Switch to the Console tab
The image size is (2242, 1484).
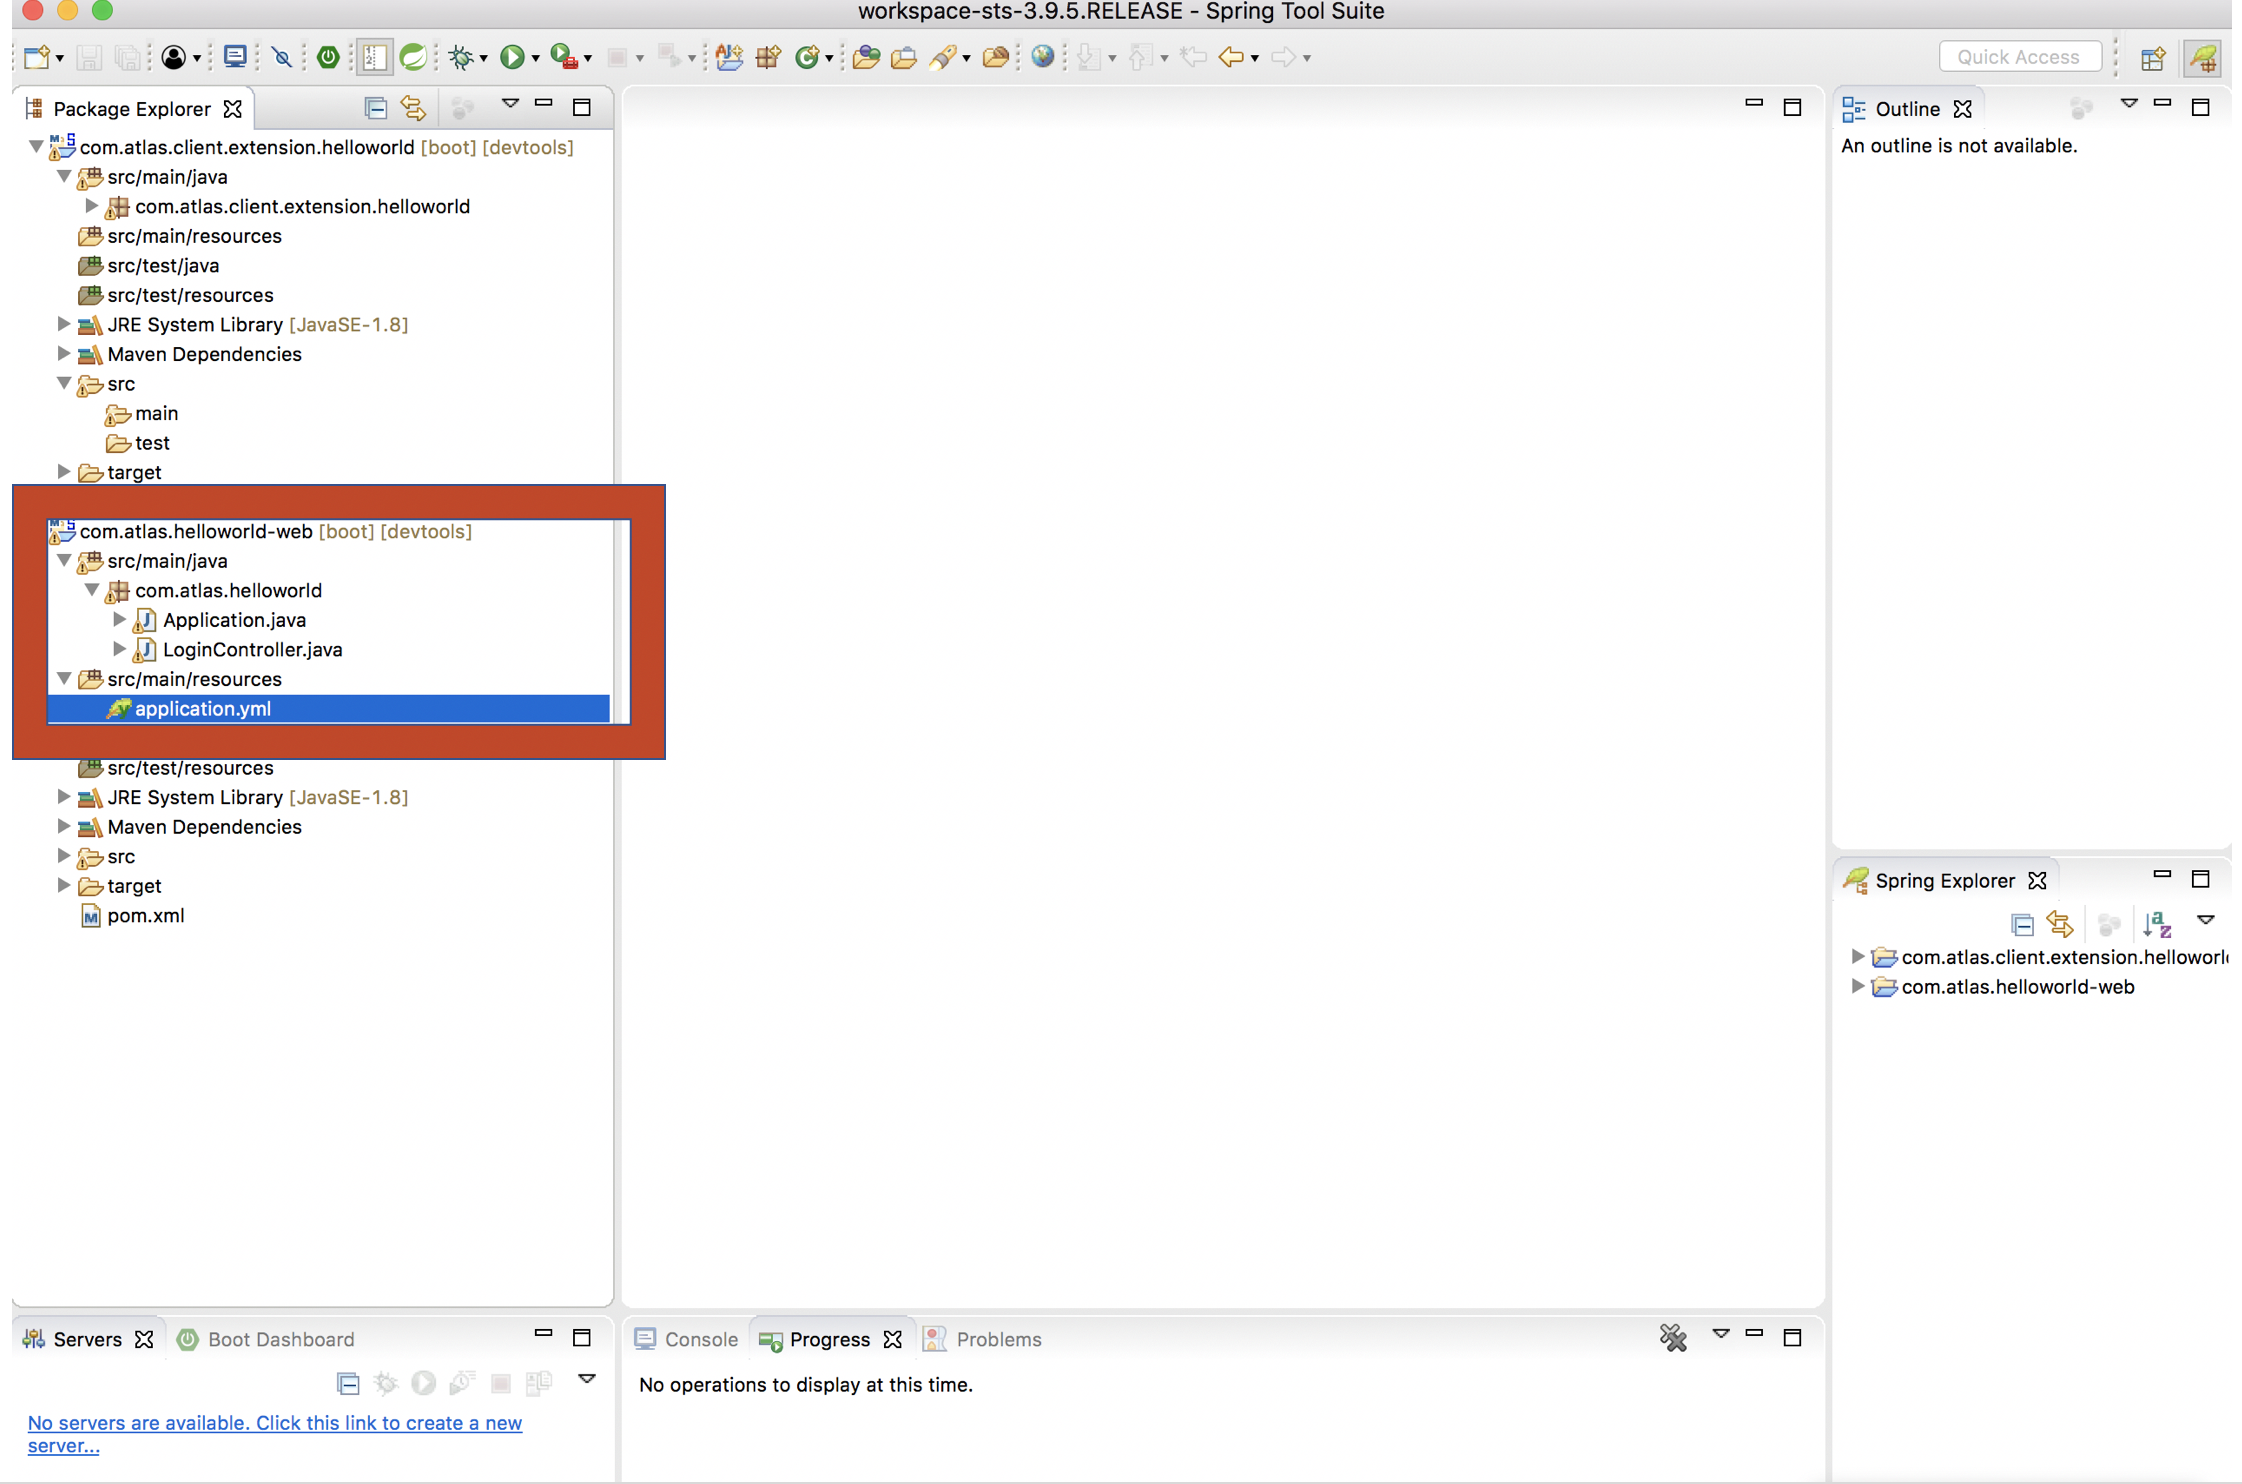point(686,1339)
